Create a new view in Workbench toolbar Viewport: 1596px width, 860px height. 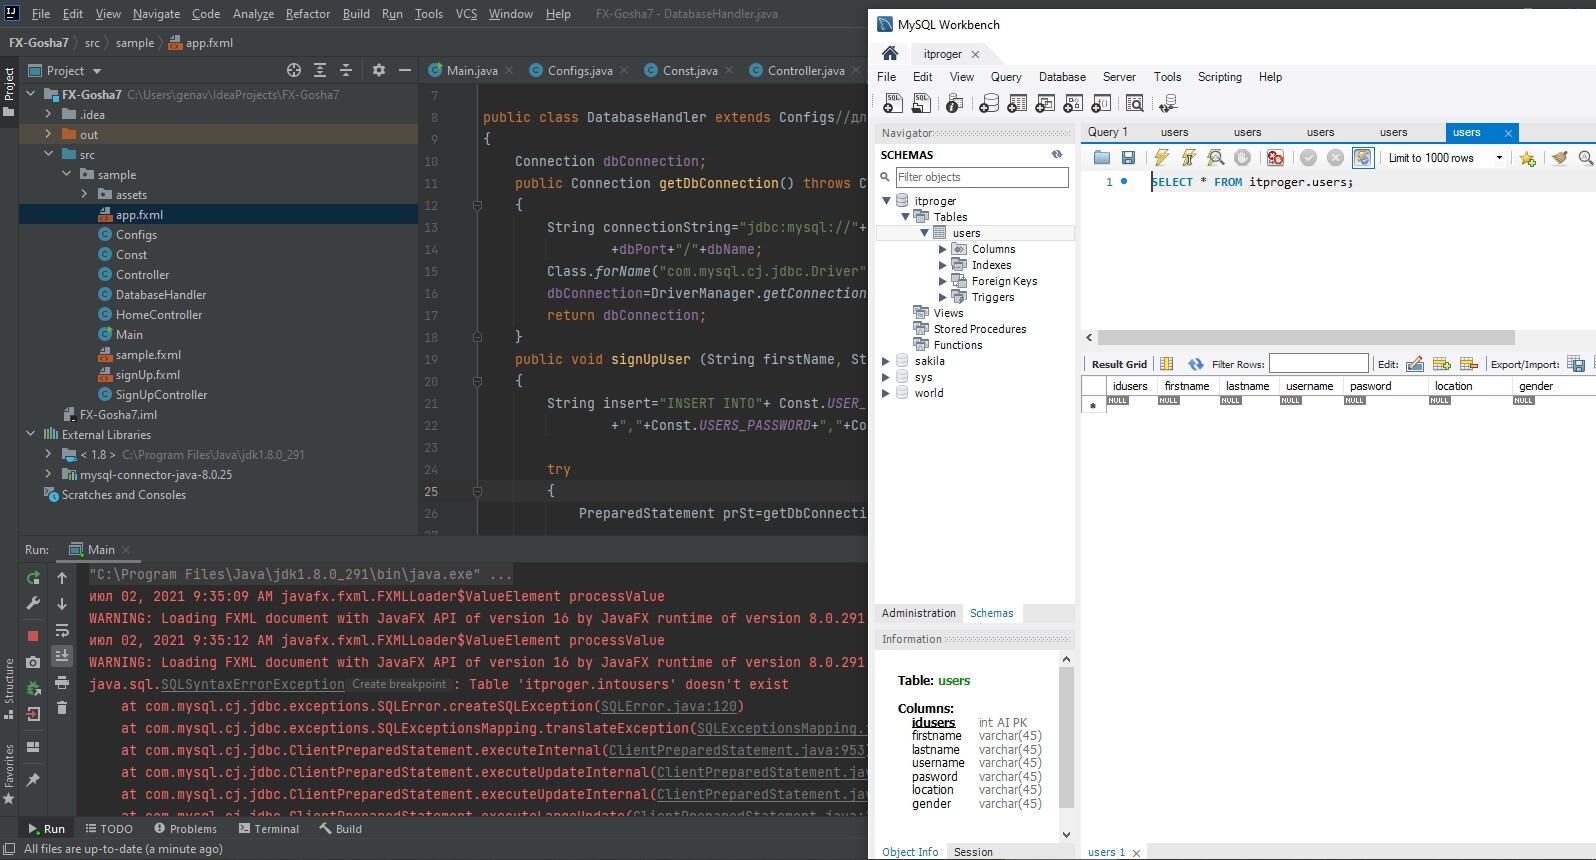(x=1045, y=103)
